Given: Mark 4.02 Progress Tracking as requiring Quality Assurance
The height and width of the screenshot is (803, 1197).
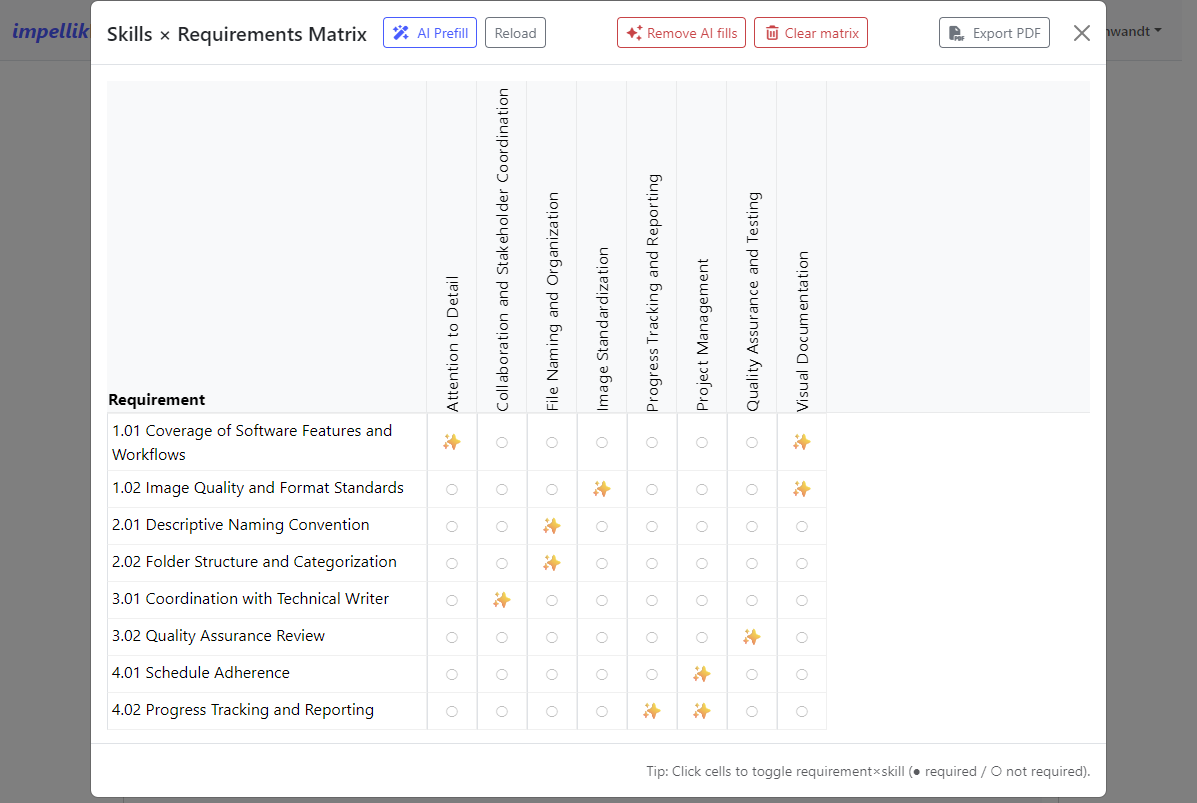Looking at the screenshot, I should [752, 711].
